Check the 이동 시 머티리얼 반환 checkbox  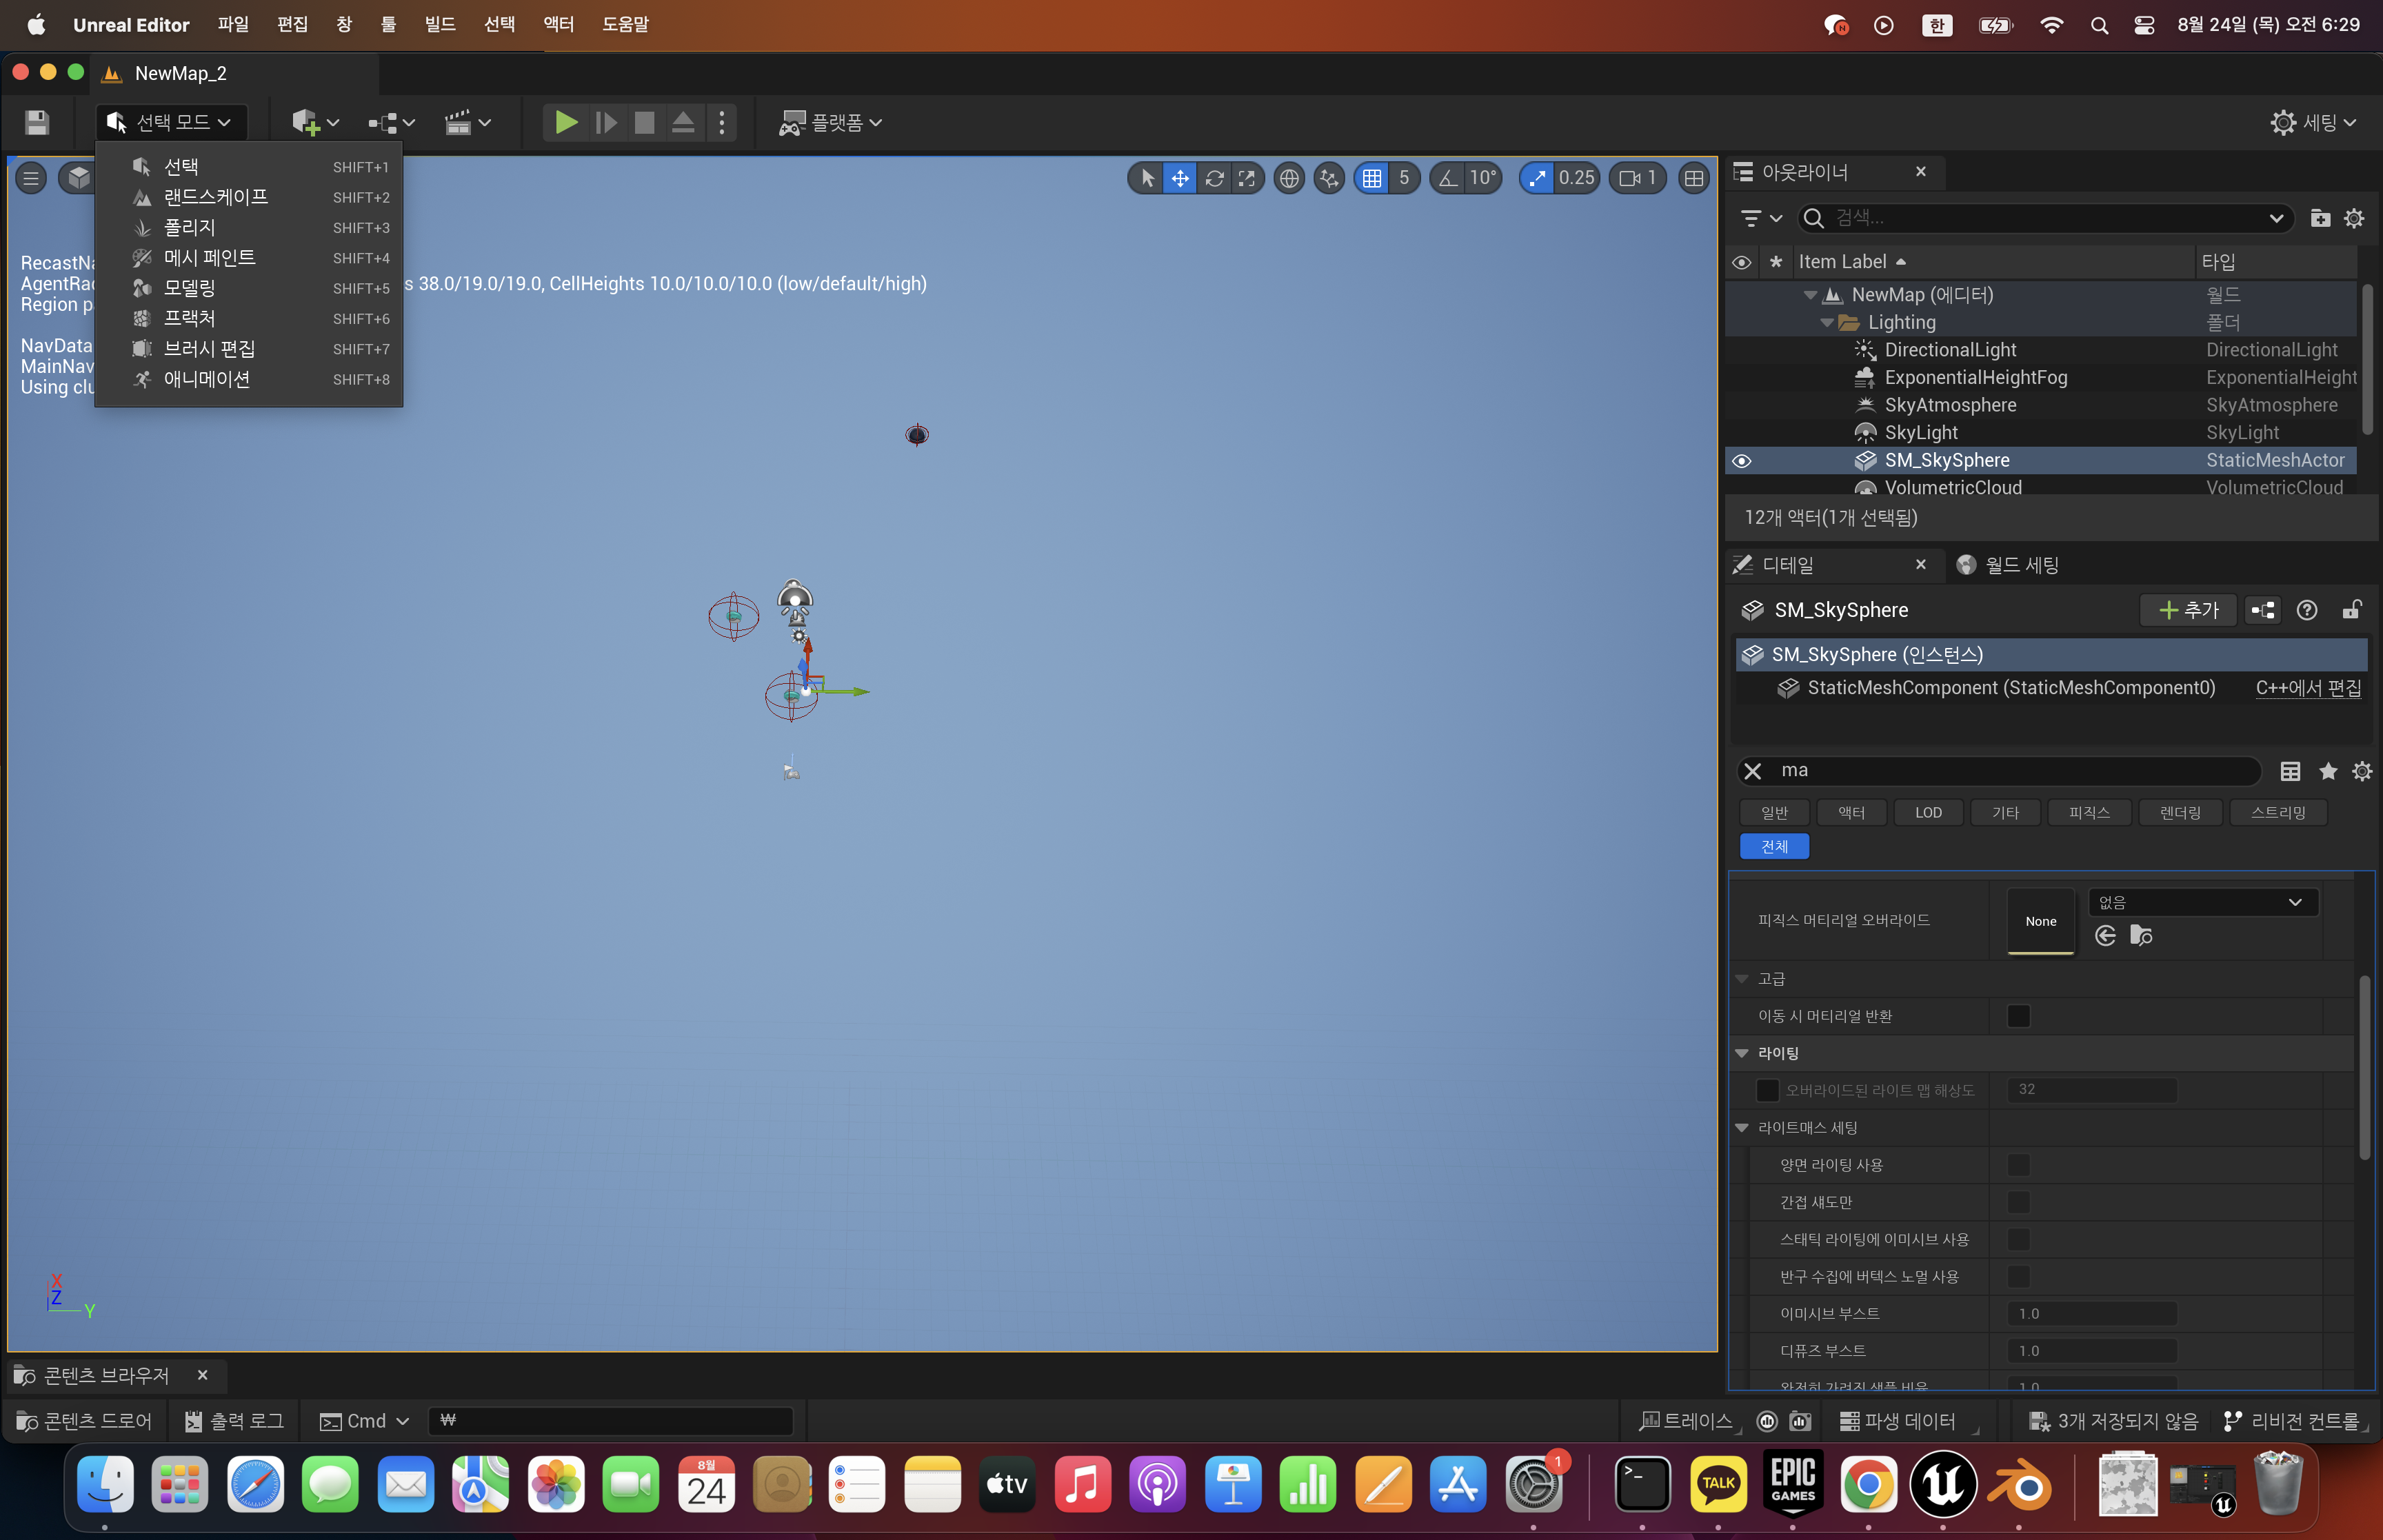2018,1016
